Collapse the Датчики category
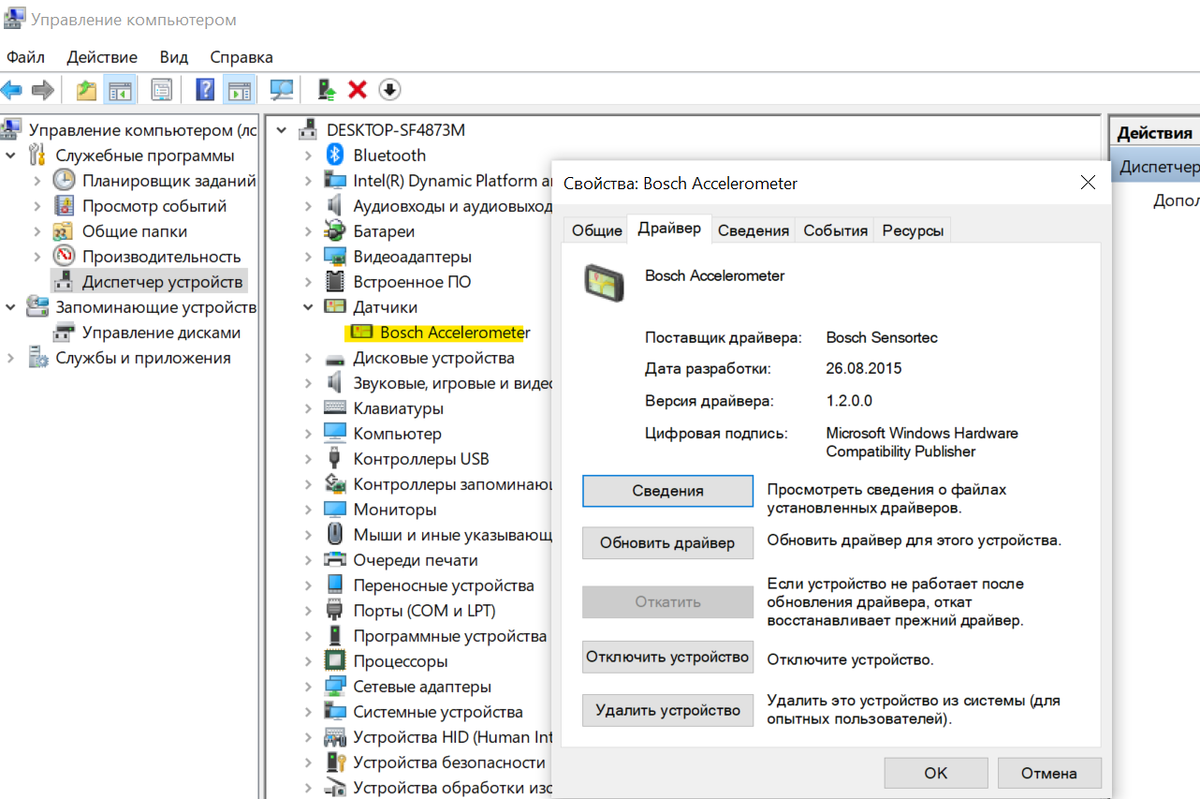This screenshot has height=799, width=1200. pyautogui.click(x=308, y=307)
